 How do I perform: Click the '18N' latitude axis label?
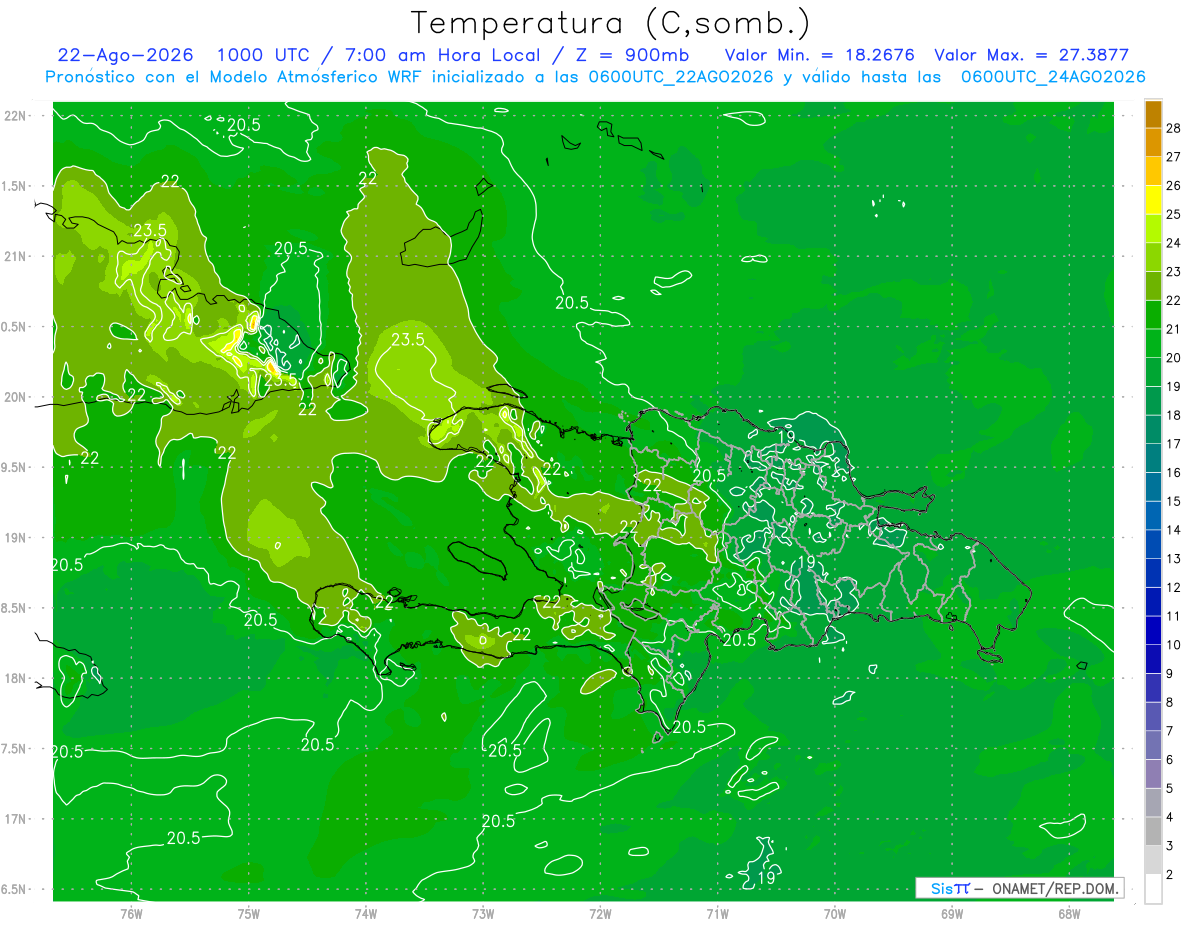click(x=17, y=678)
